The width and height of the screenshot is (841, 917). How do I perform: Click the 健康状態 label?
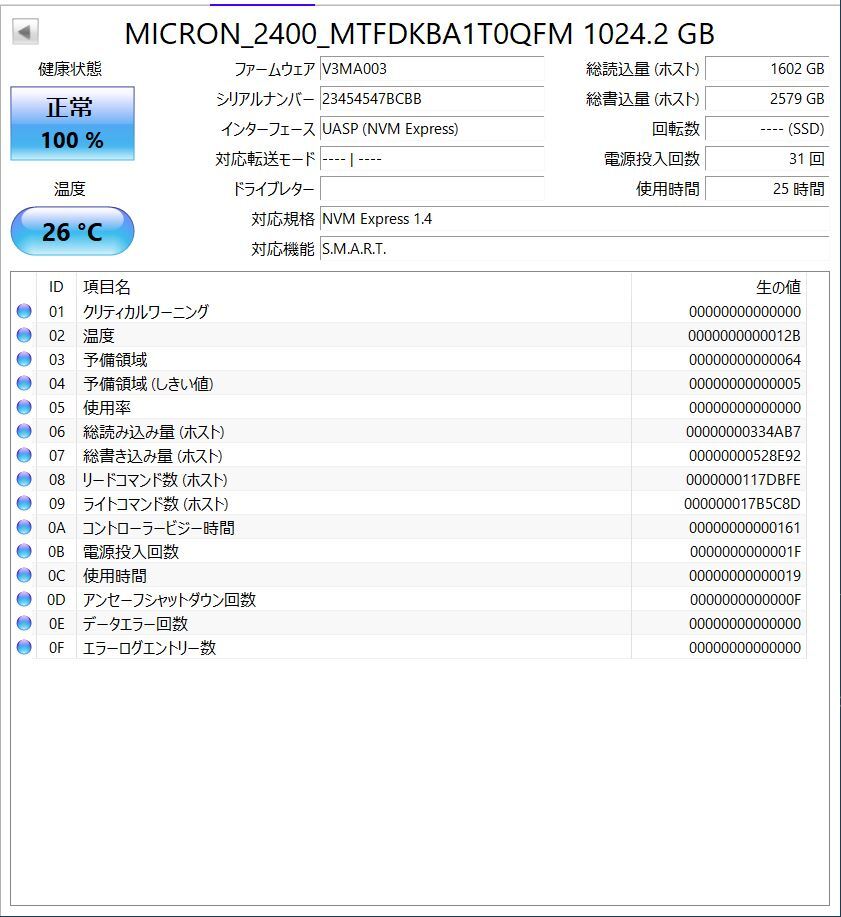(70, 69)
